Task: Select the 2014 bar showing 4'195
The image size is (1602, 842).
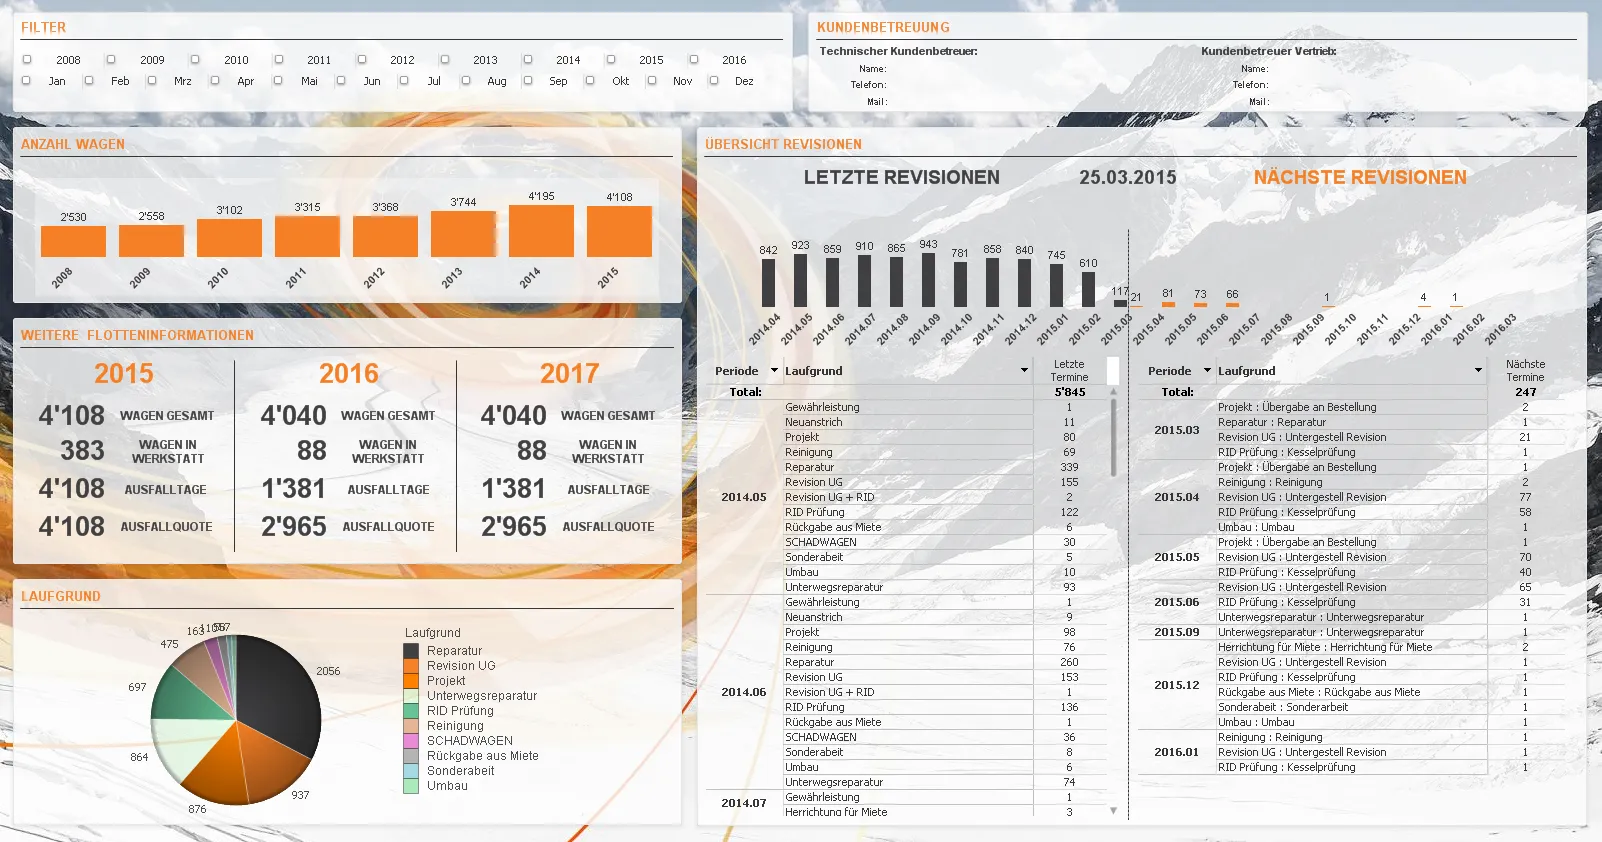Action: (541, 231)
